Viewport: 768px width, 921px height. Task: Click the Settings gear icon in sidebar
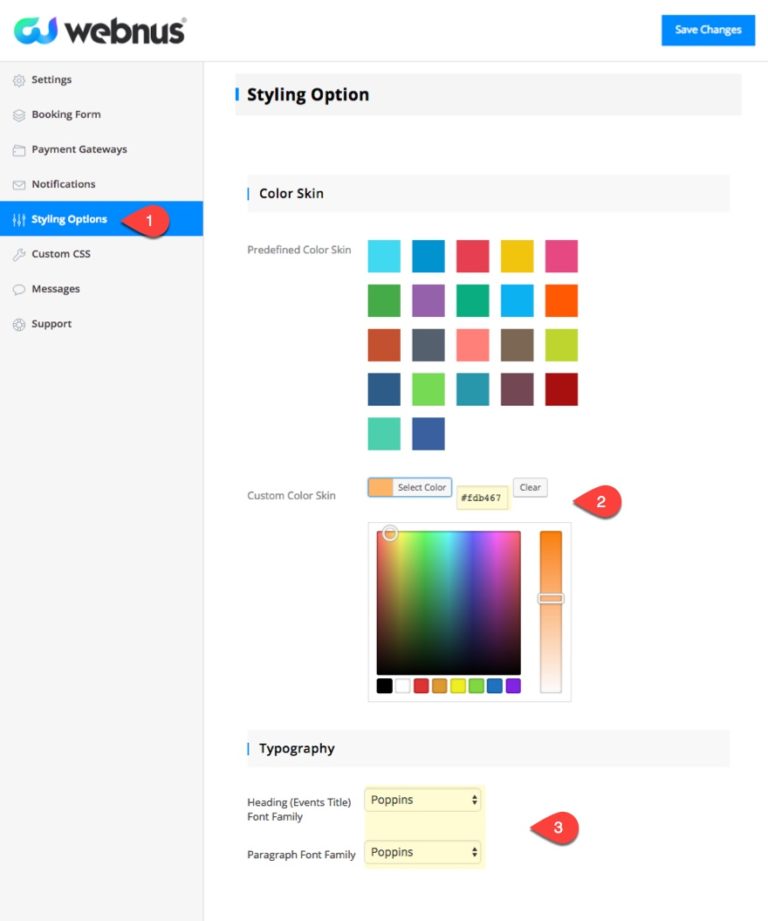click(x=19, y=79)
